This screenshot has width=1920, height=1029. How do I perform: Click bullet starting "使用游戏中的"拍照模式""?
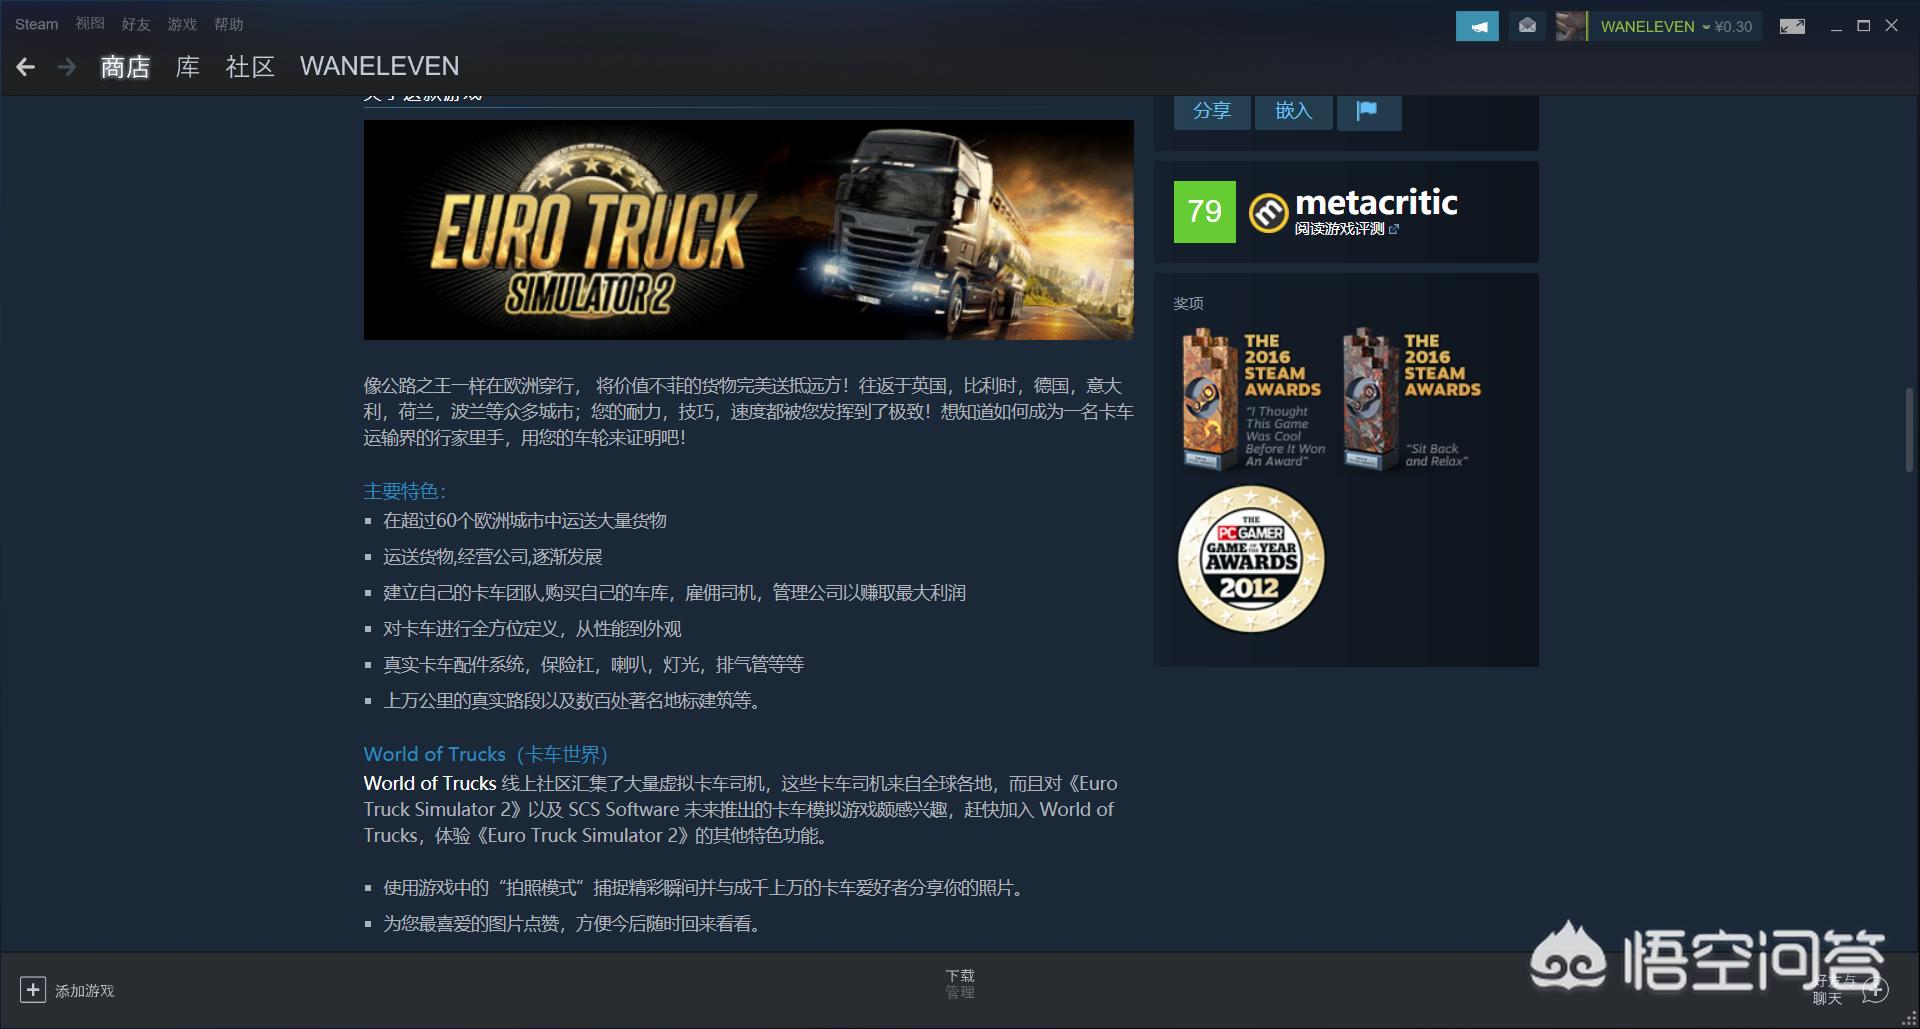(x=706, y=888)
